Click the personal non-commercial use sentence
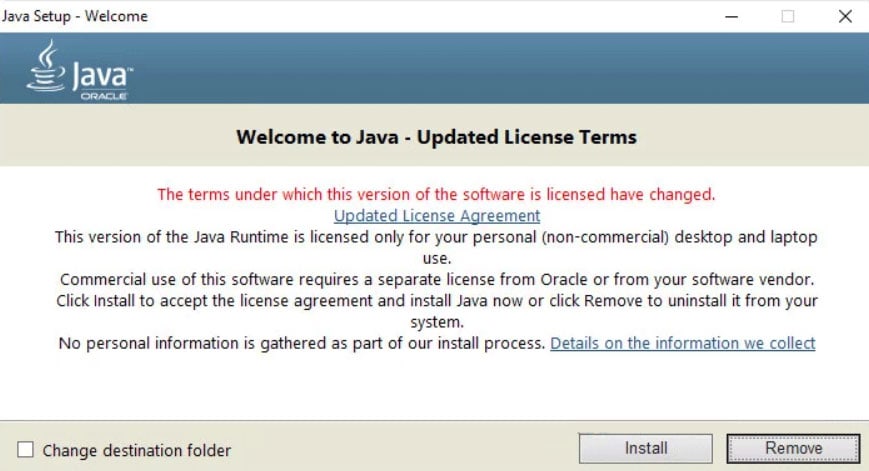869x471 pixels. tap(436, 237)
